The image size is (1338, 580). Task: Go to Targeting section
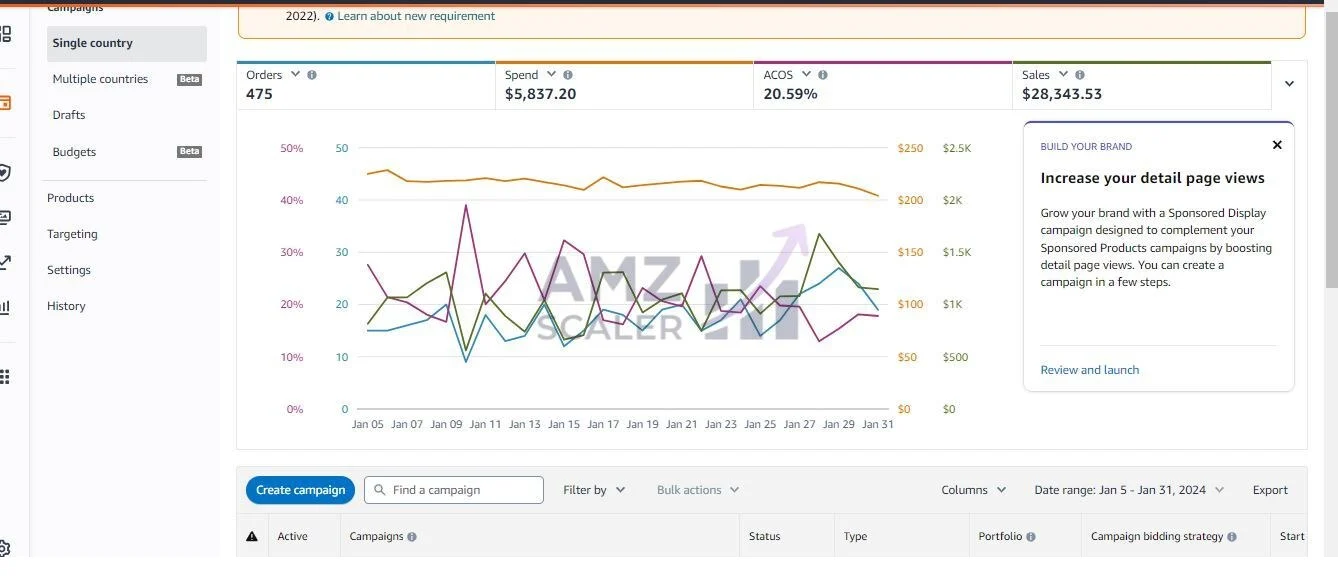click(x=72, y=234)
